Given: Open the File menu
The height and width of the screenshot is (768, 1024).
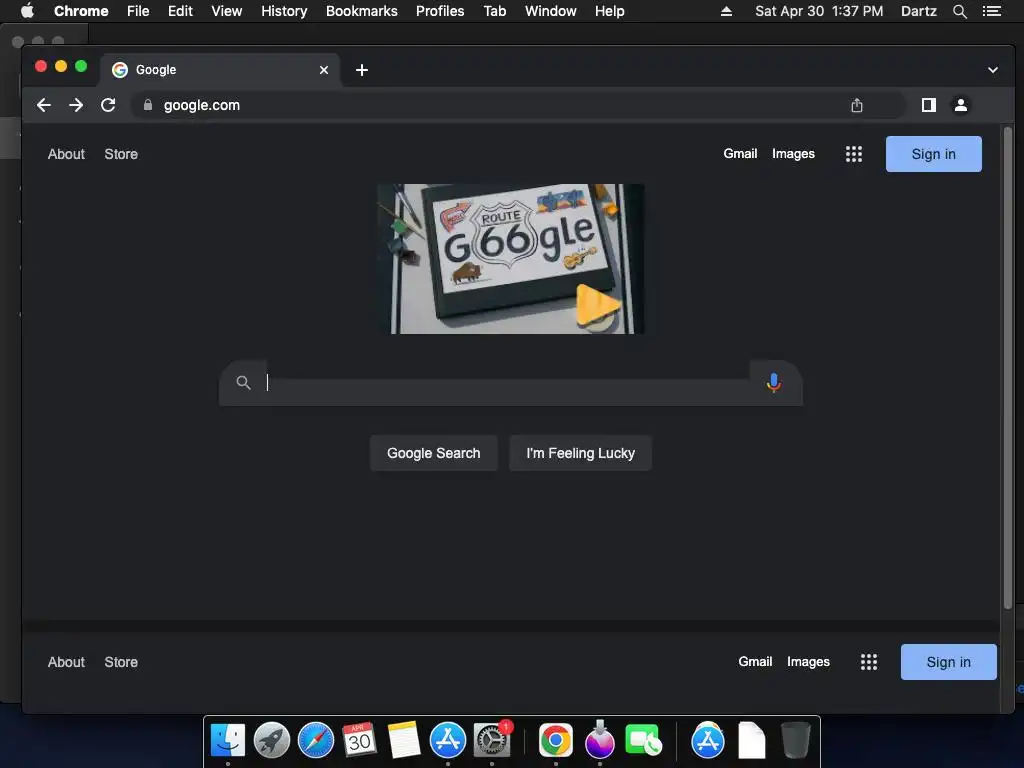Looking at the screenshot, I should click(138, 11).
